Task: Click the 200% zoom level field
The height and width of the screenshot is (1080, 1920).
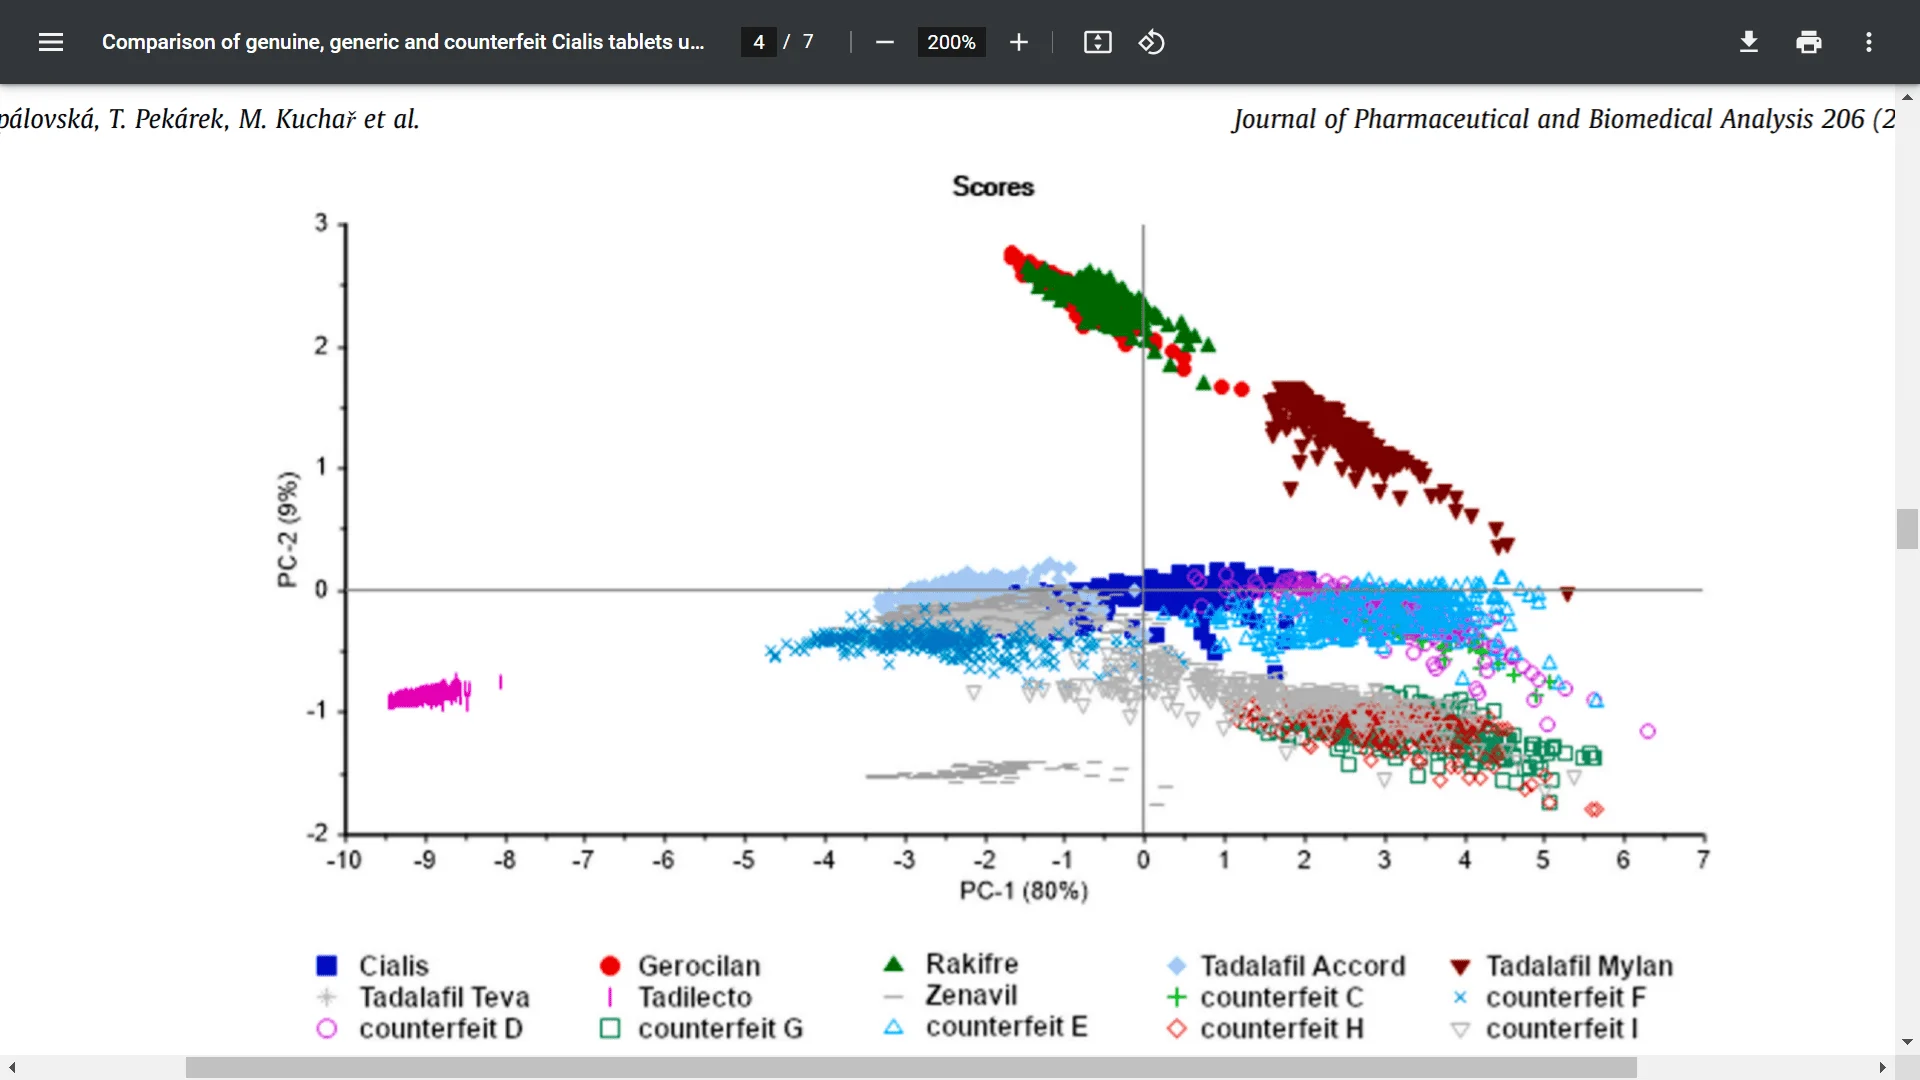Action: point(951,42)
